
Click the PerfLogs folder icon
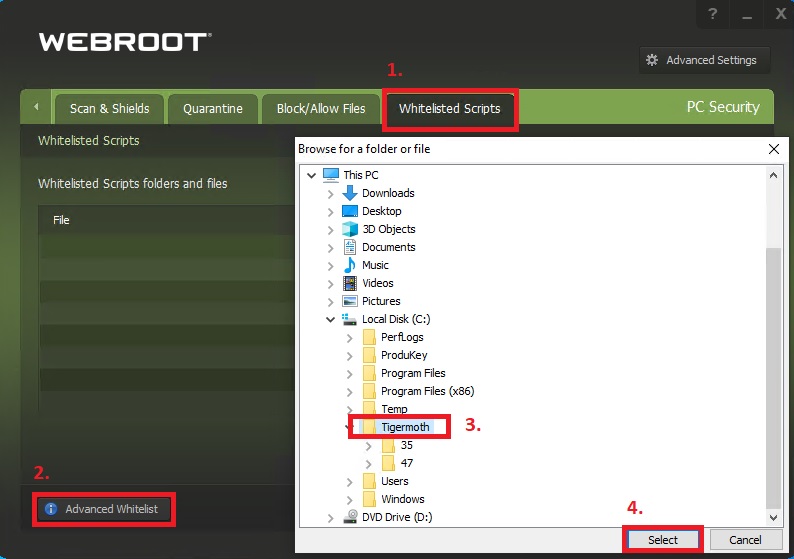(x=369, y=337)
